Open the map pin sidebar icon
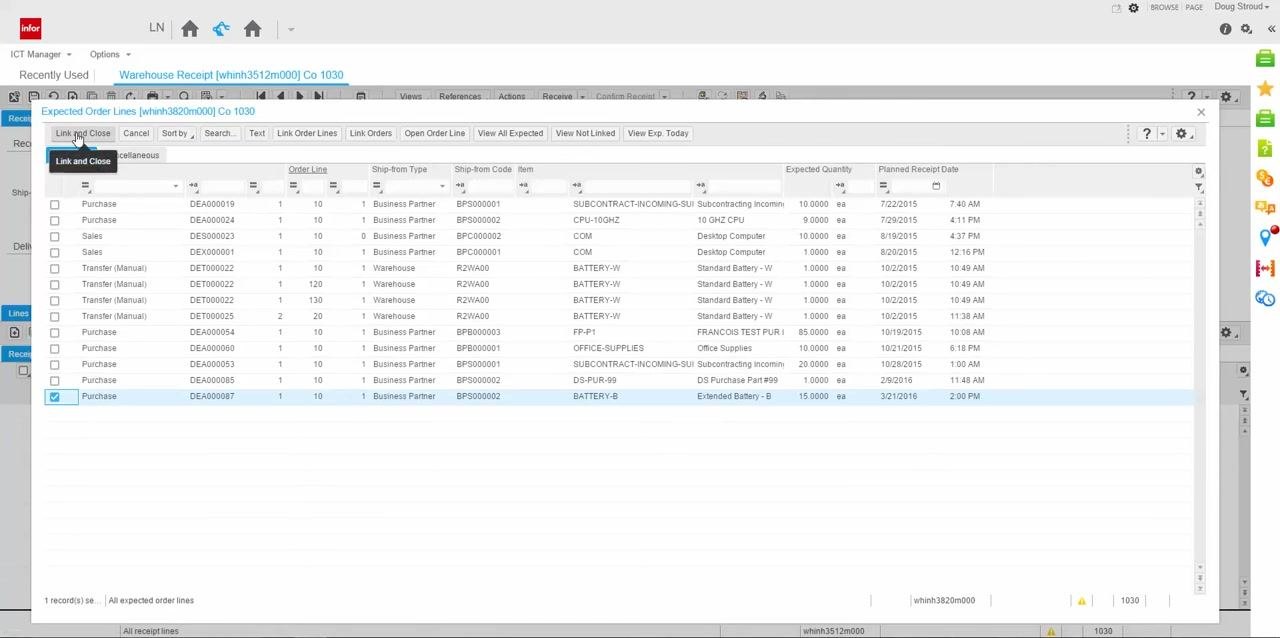 pos(1265,238)
